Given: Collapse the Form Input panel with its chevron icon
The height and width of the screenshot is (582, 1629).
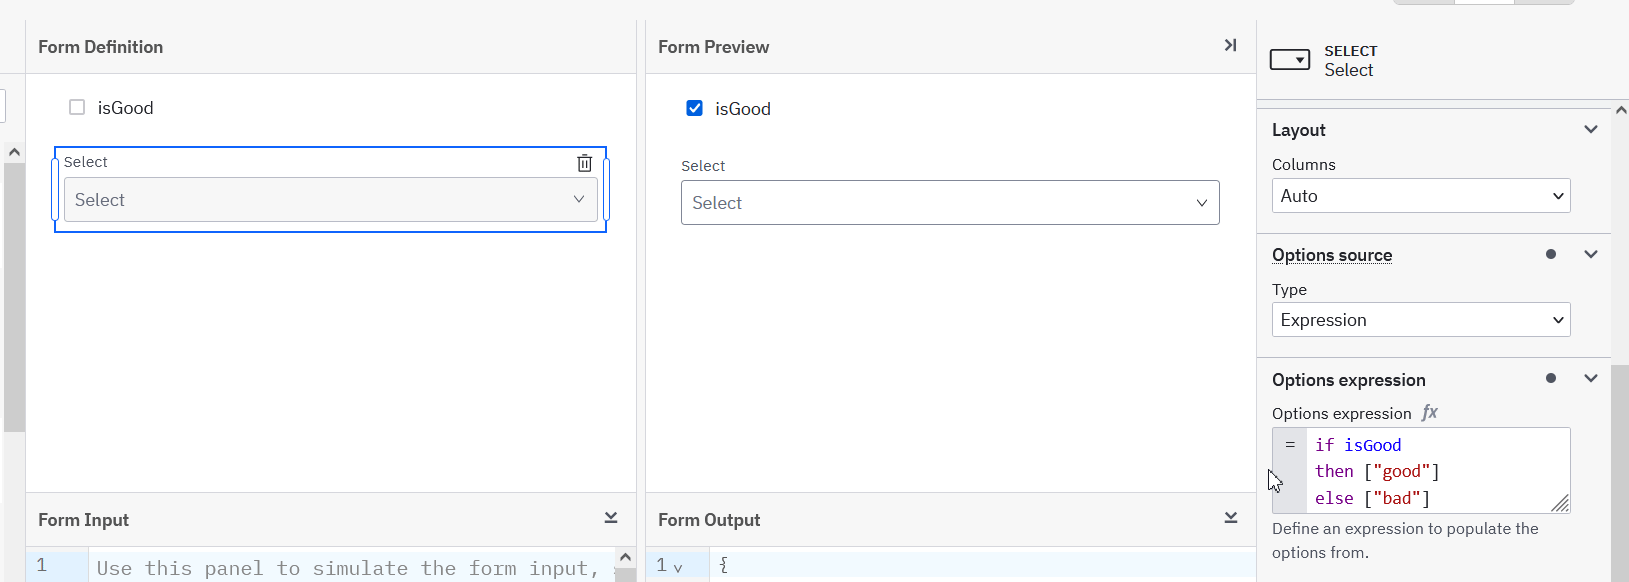Looking at the screenshot, I should point(611,516).
